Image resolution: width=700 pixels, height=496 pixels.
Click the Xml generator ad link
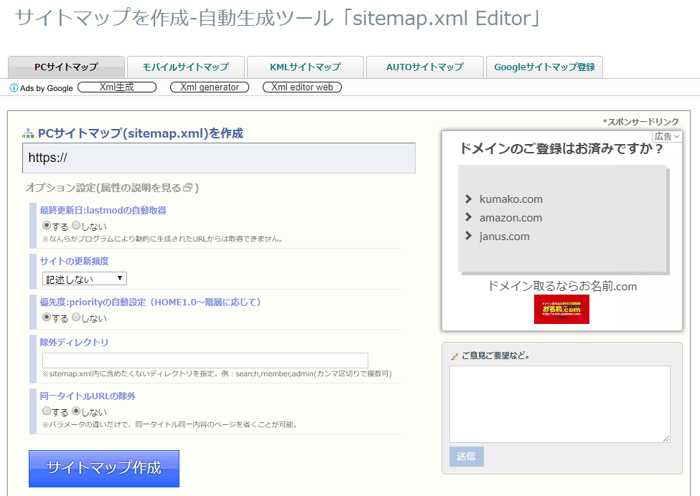[x=209, y=87]
